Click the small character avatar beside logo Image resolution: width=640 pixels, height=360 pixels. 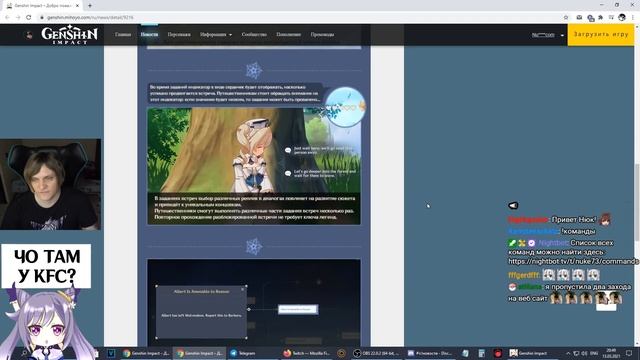pyautogui.click(x=29, y=36)
